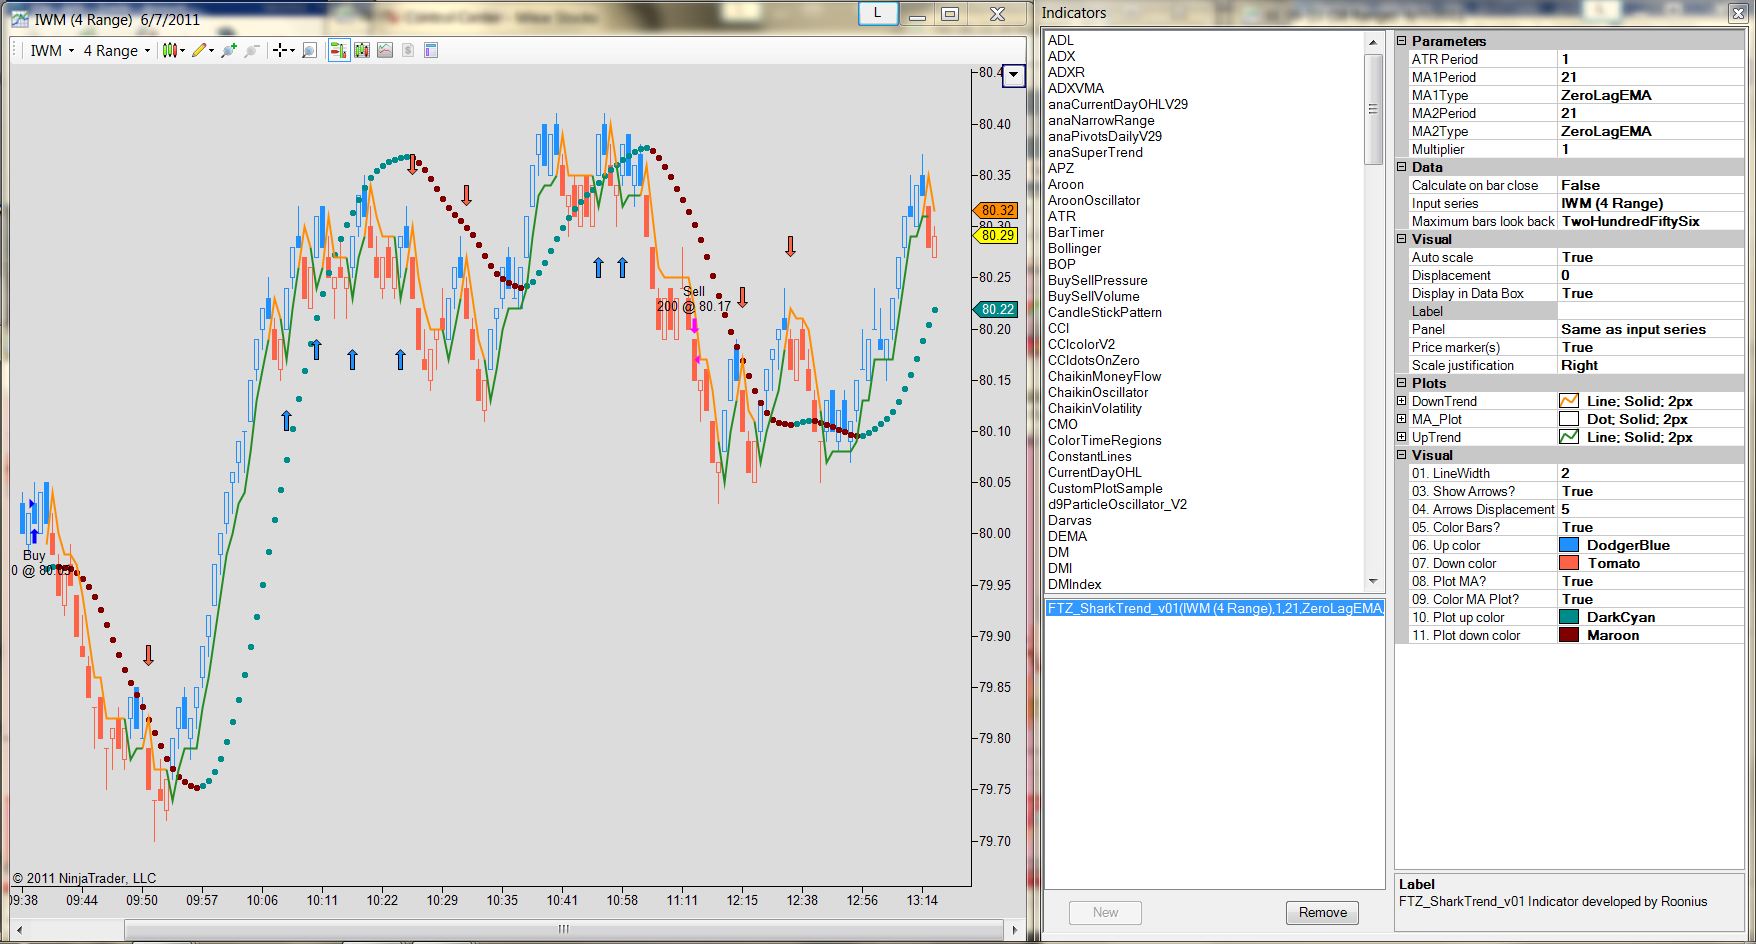Click the zoom in magnifier with plus
The image size is (1756, 944).
tap(229, 51)
